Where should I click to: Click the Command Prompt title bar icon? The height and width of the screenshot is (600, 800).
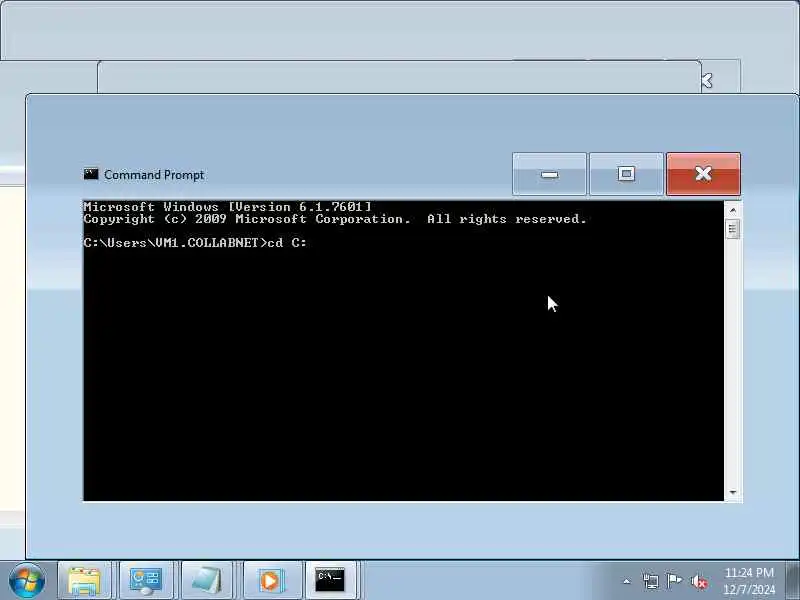point(91,174)
